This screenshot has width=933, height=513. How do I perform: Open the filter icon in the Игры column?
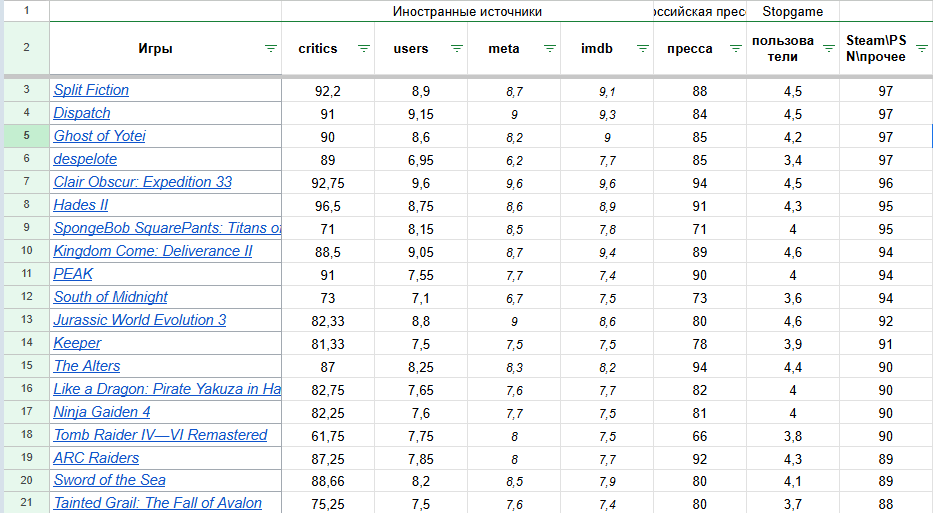[x=270, y=48]
